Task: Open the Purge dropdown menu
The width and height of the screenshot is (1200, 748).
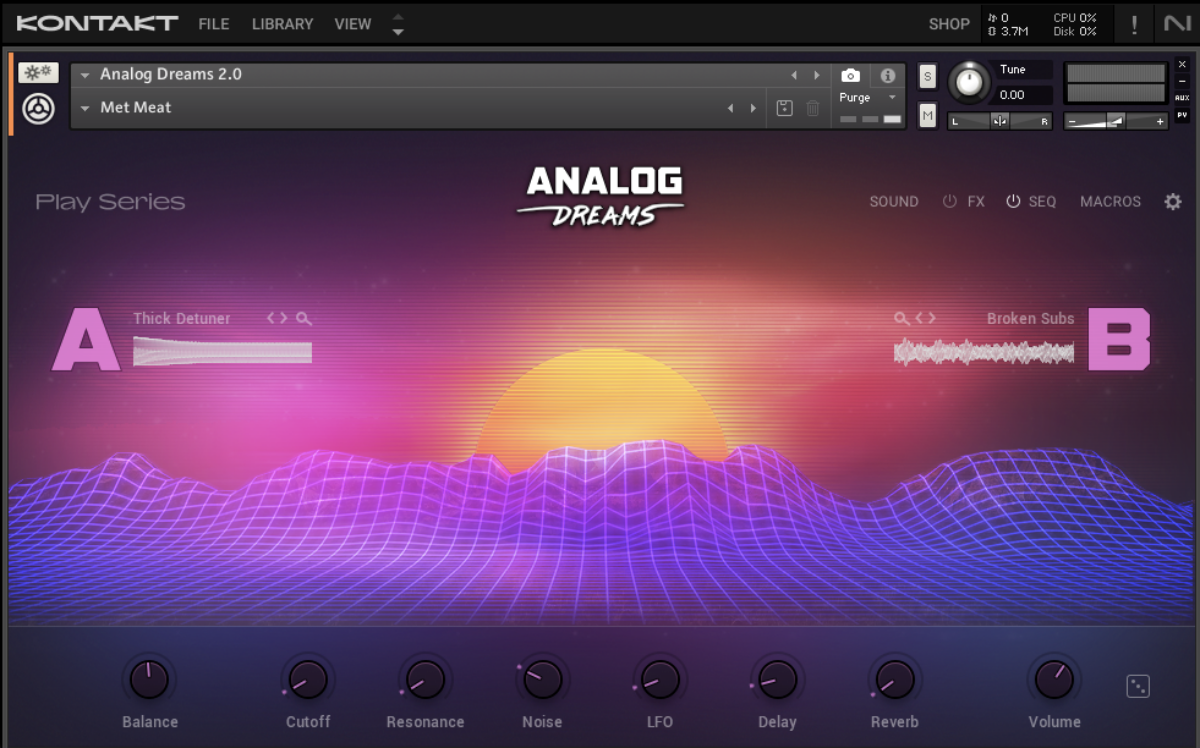Action: point(868,98)
